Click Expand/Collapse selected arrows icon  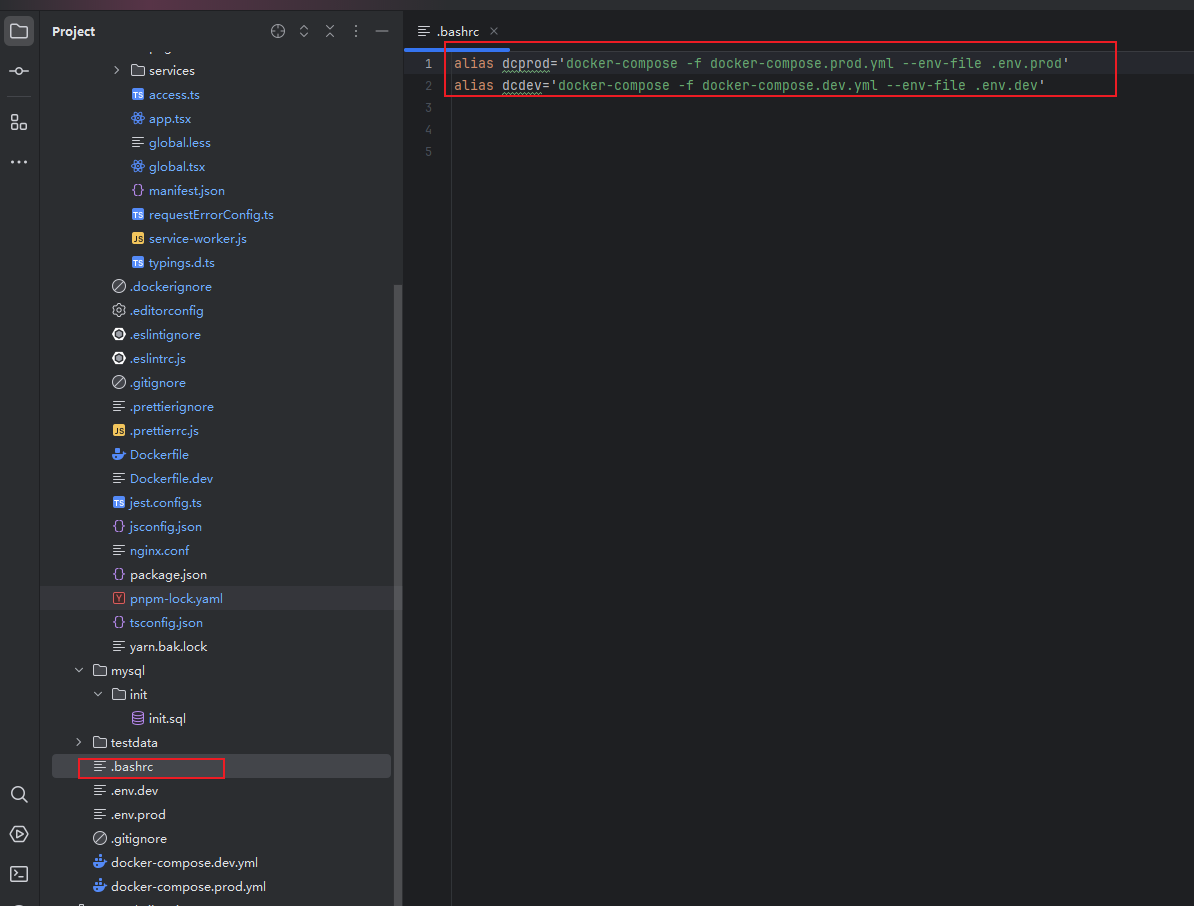click(x=304, y=31)
